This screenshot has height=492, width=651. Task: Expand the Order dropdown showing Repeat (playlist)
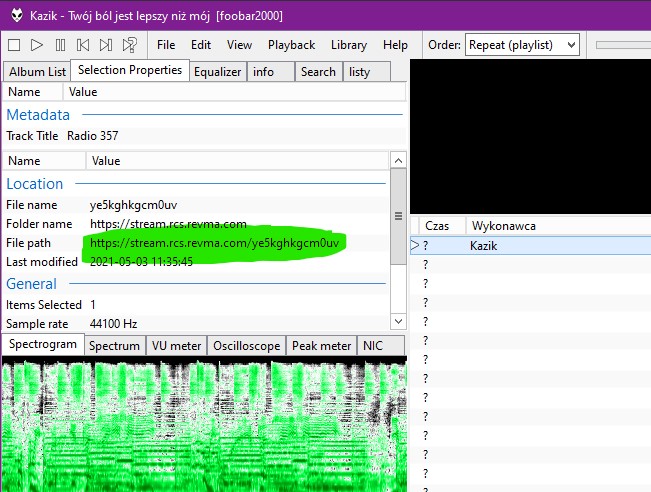point(522,44)
